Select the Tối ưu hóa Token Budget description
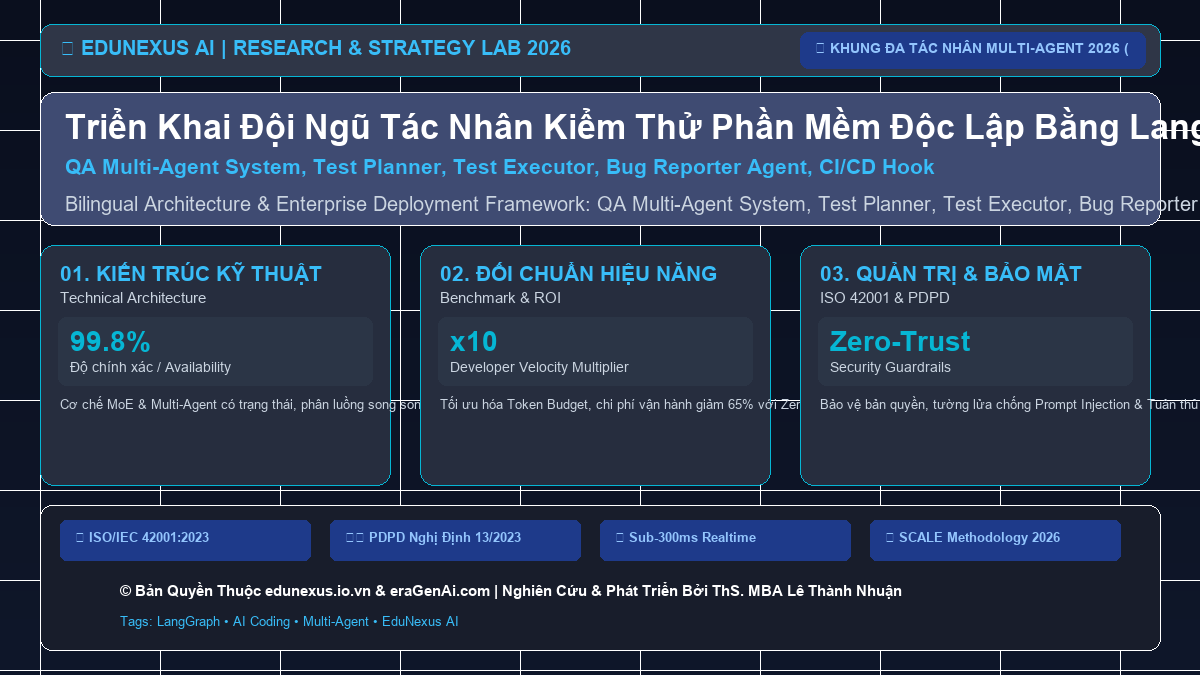 point(620,405)
